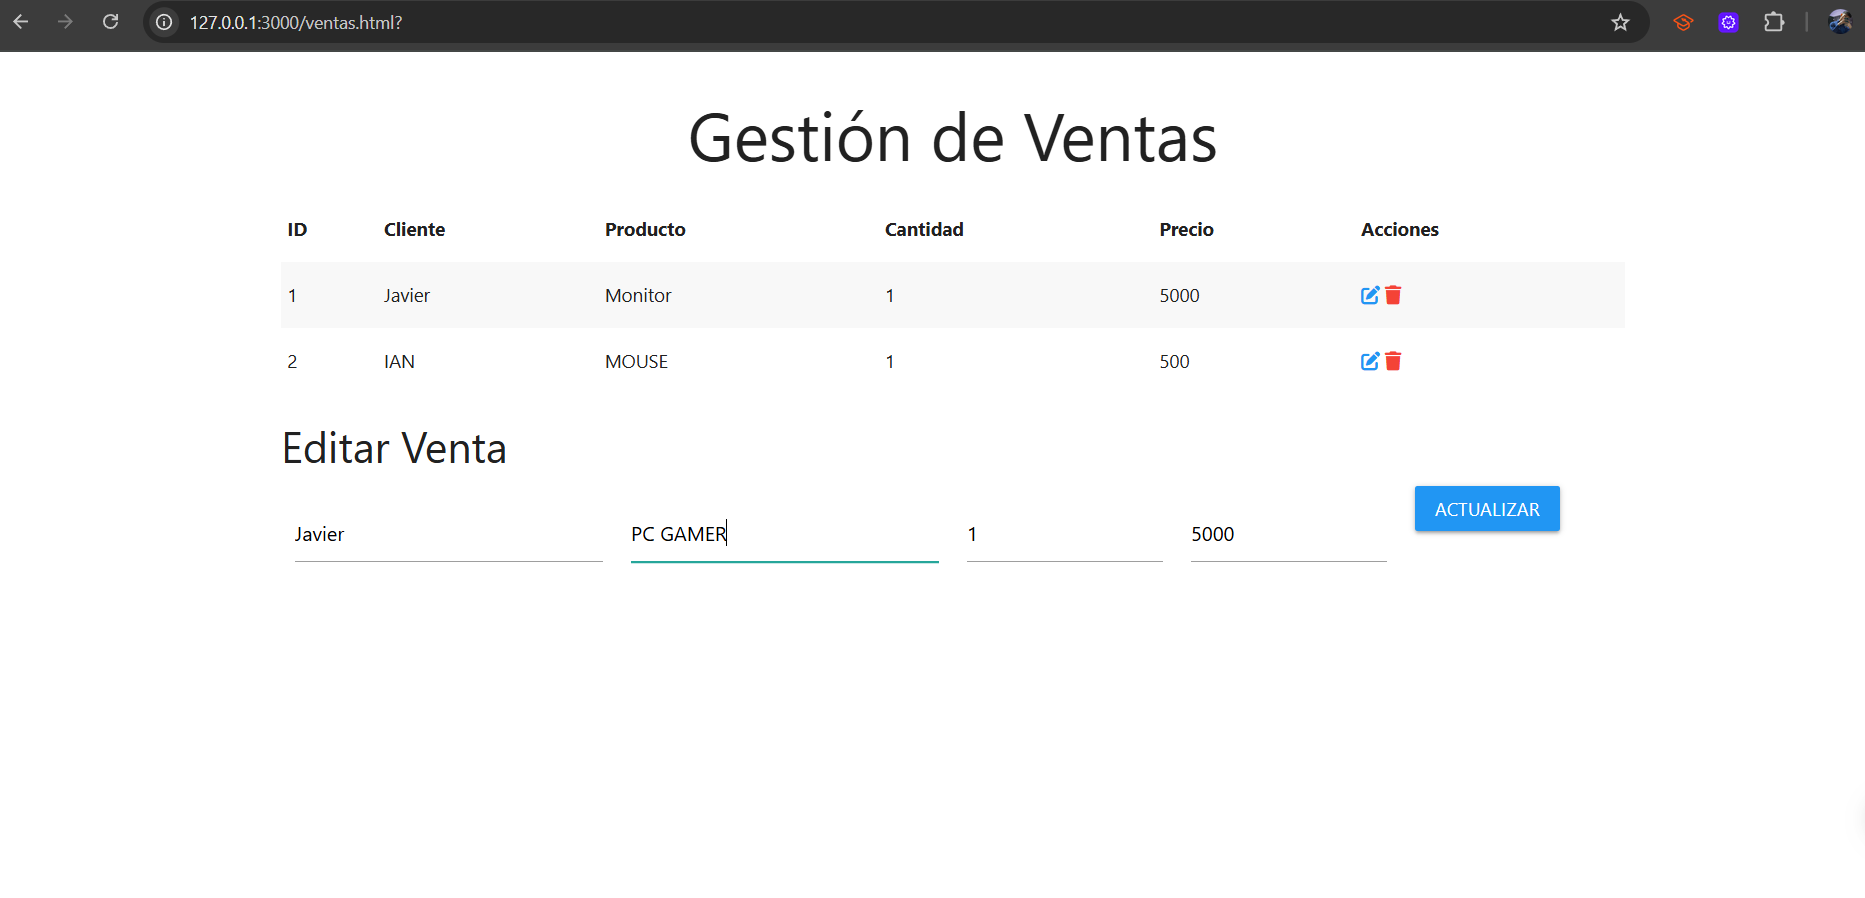The image size is (1865, 898).
Task: Click the Cliente column header
Action: [x=414, y=230]
